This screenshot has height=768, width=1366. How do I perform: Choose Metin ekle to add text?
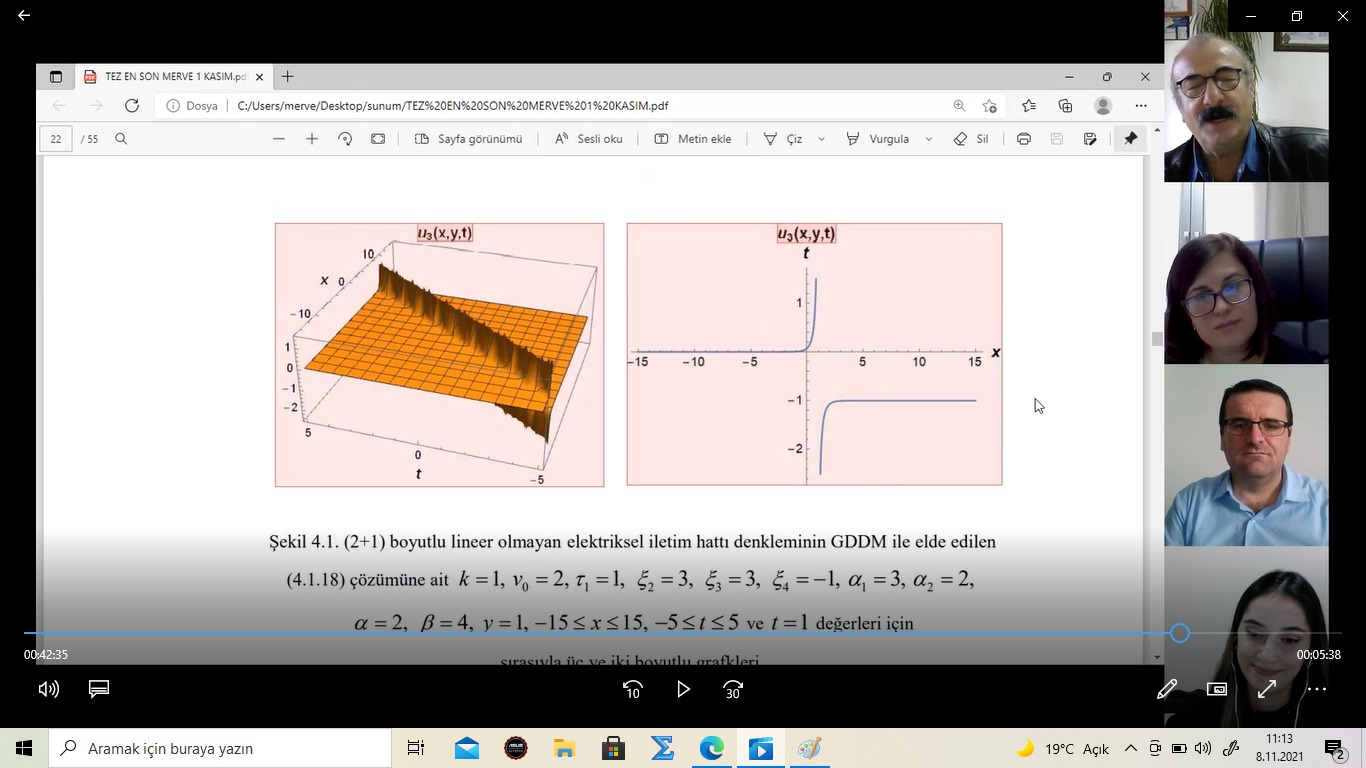pos(693,139)
